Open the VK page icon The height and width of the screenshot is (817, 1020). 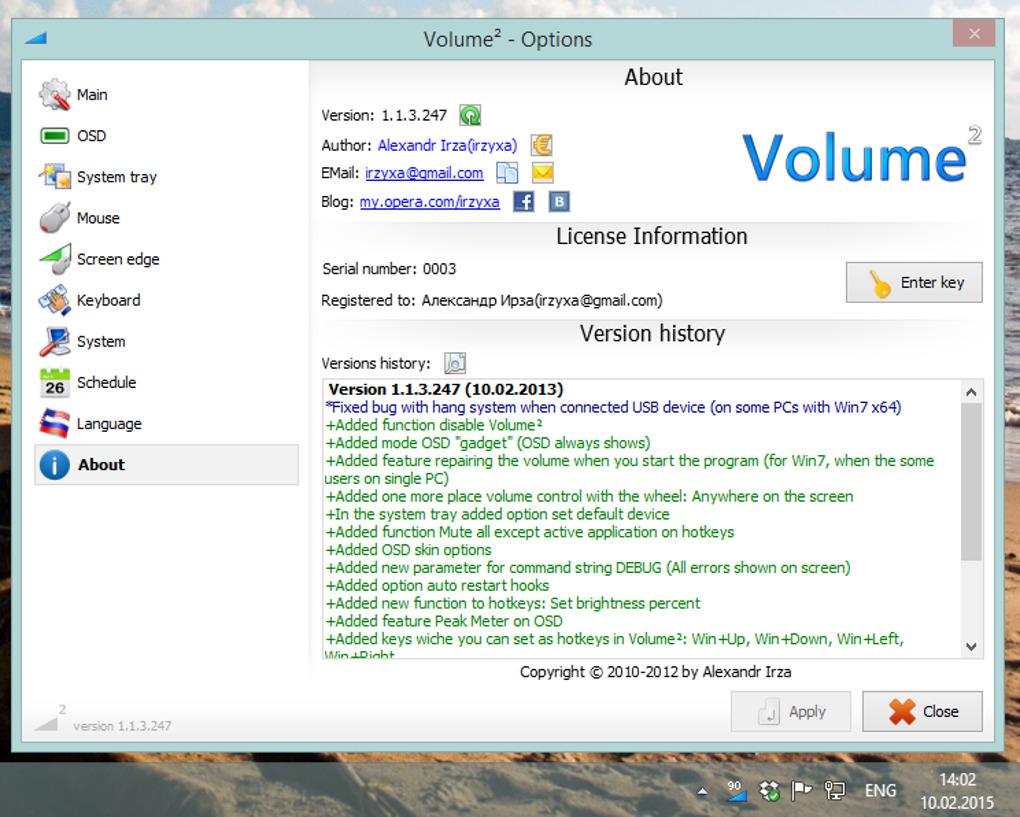(x=559, y=202)
